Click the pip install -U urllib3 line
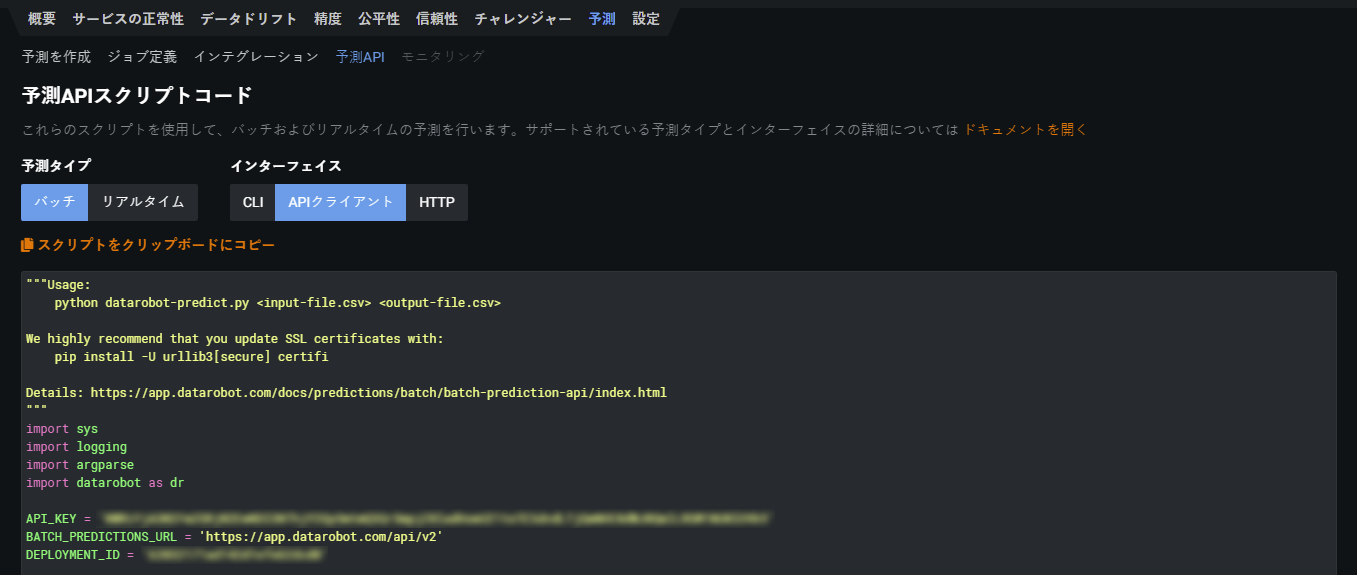Screen dimensions: 1357x575 point(191,356)
